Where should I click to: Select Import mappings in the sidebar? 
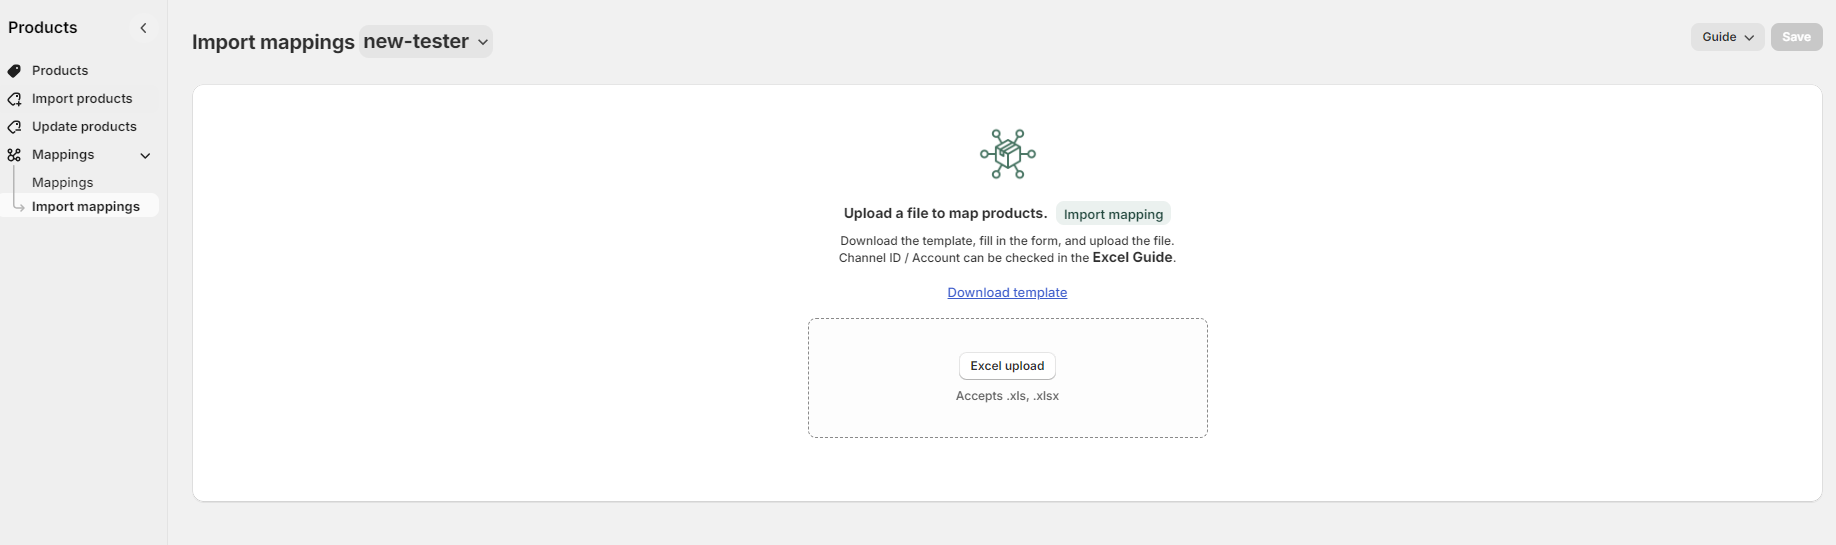[x=86, y=206]
